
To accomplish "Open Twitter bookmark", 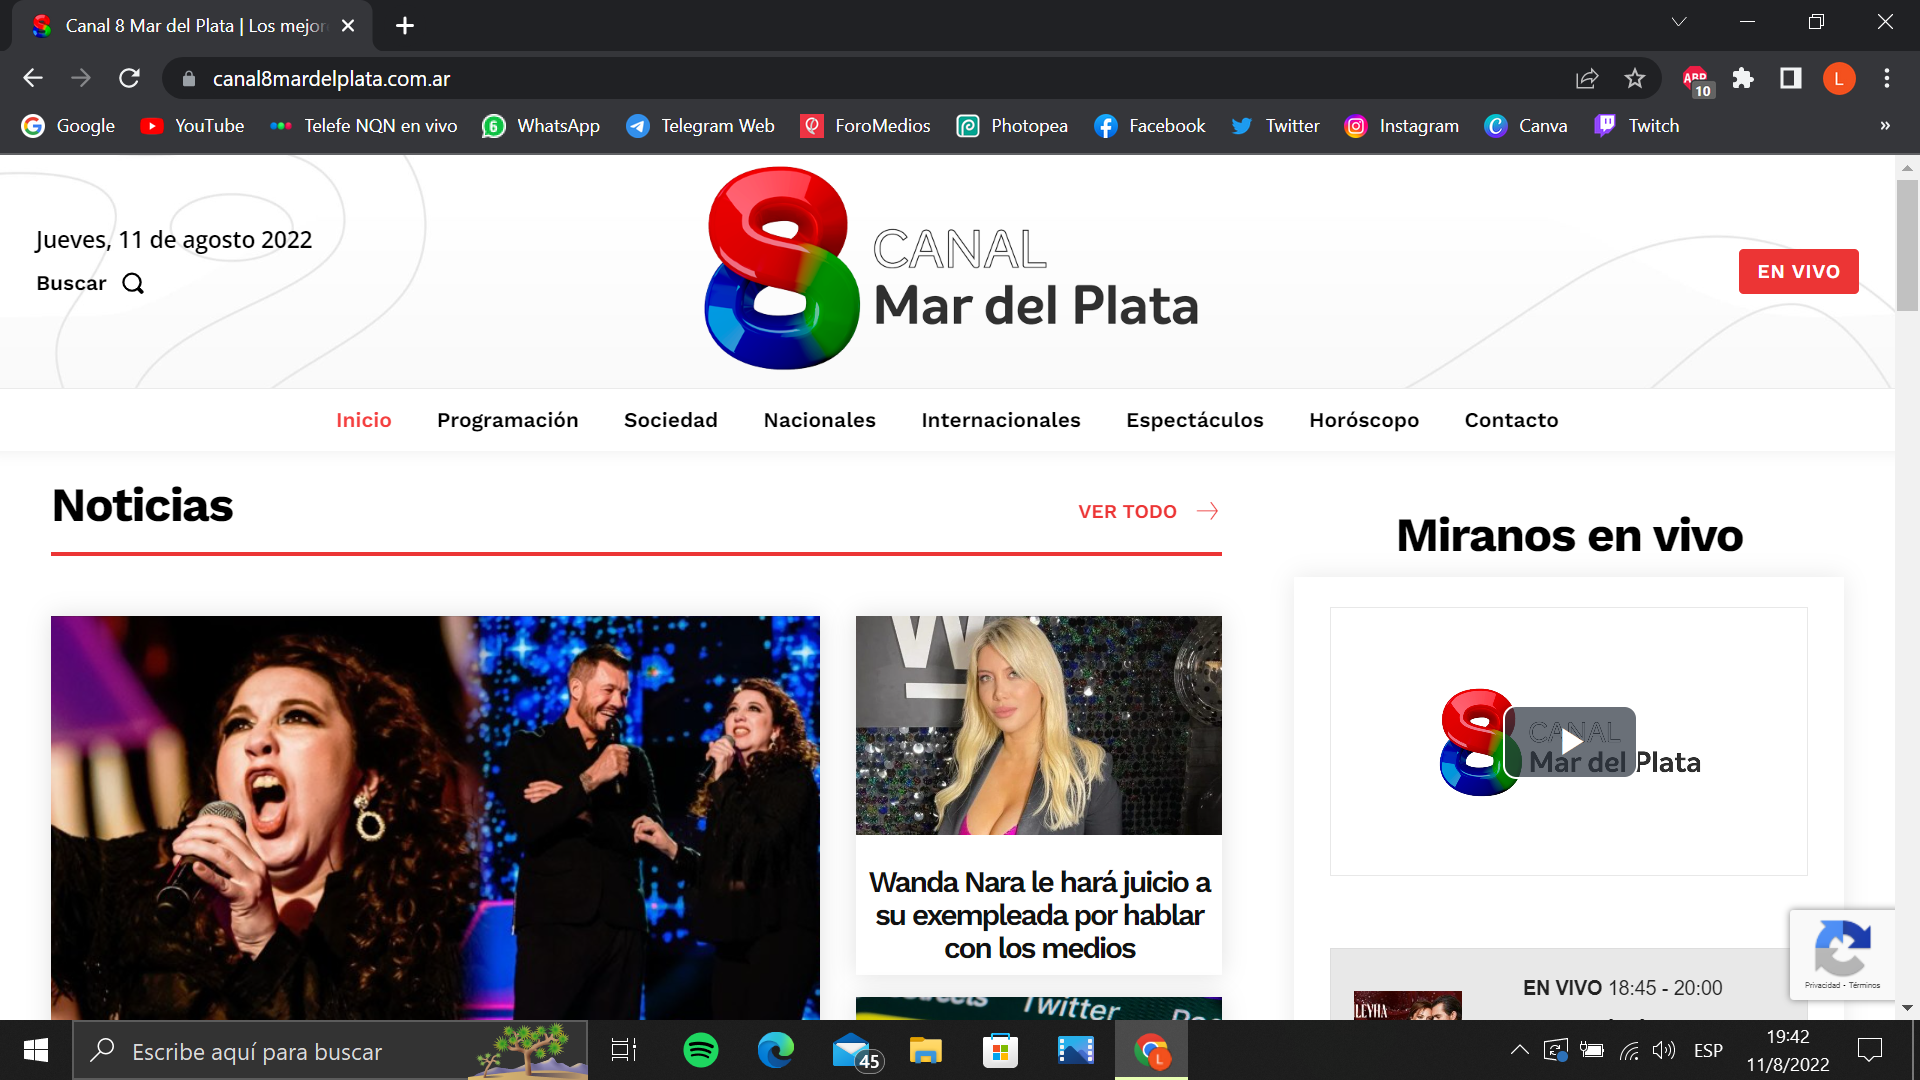I will tap(1276, 126).
